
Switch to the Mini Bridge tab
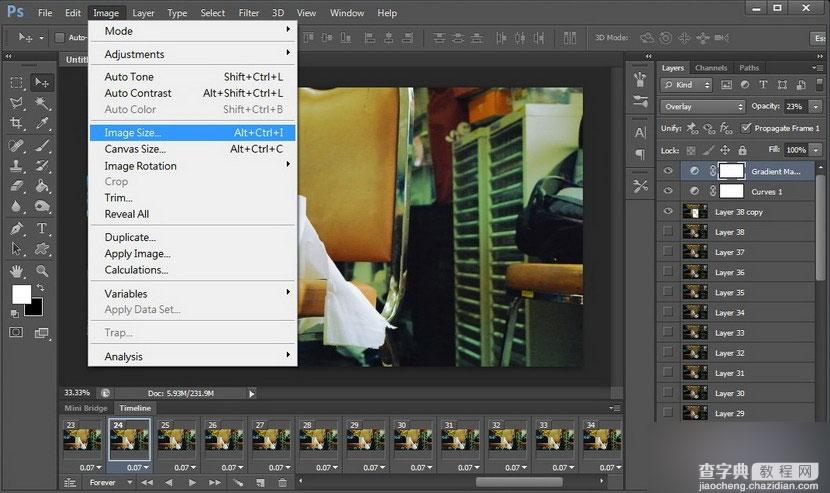coord(86,408)
